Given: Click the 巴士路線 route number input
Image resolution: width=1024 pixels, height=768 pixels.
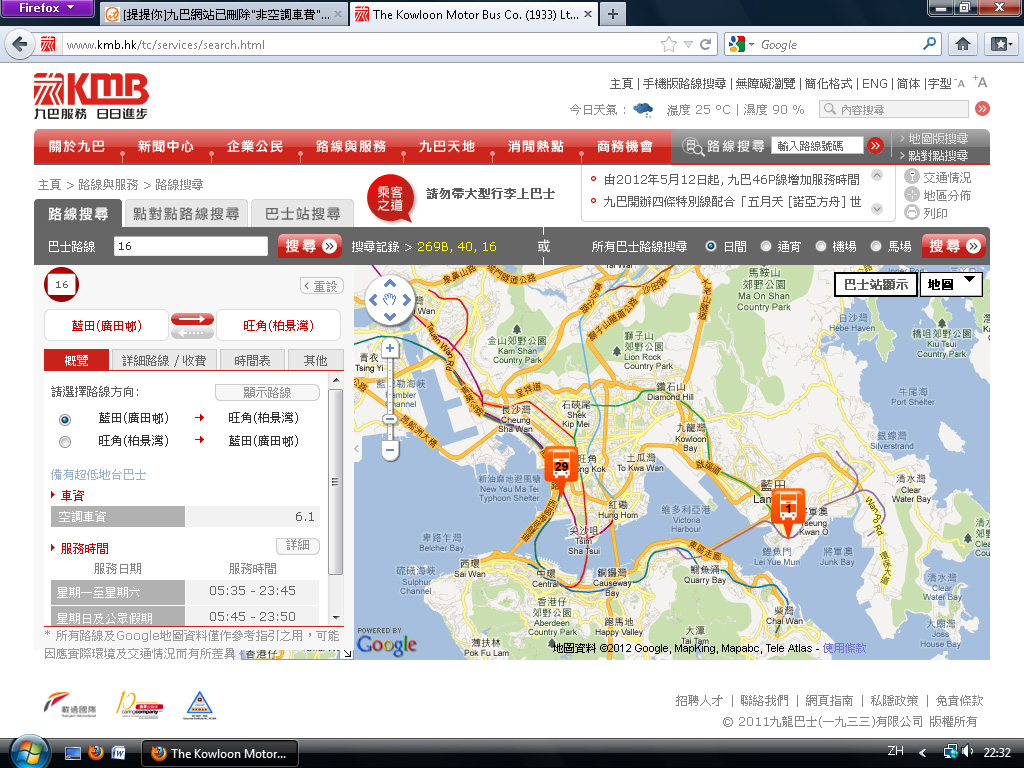Looking at the screenshot, I should tap(191, 246).
